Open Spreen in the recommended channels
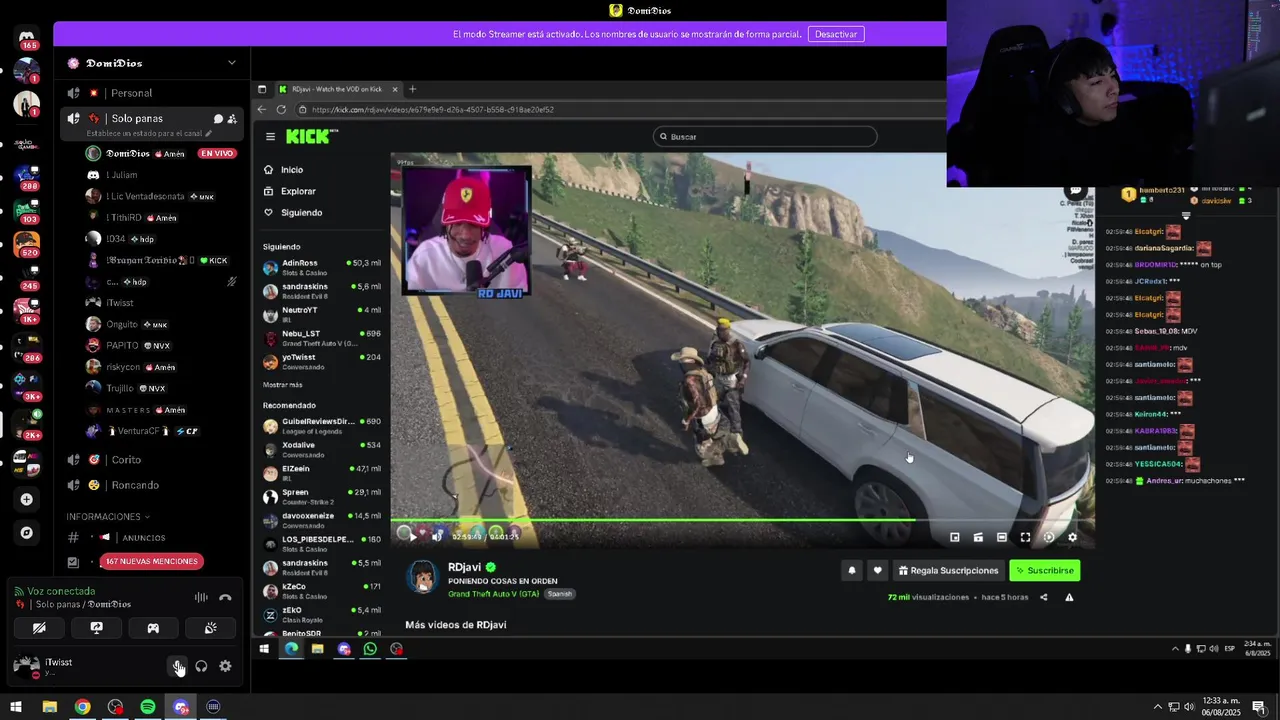1280x720 pixels. 322,496
